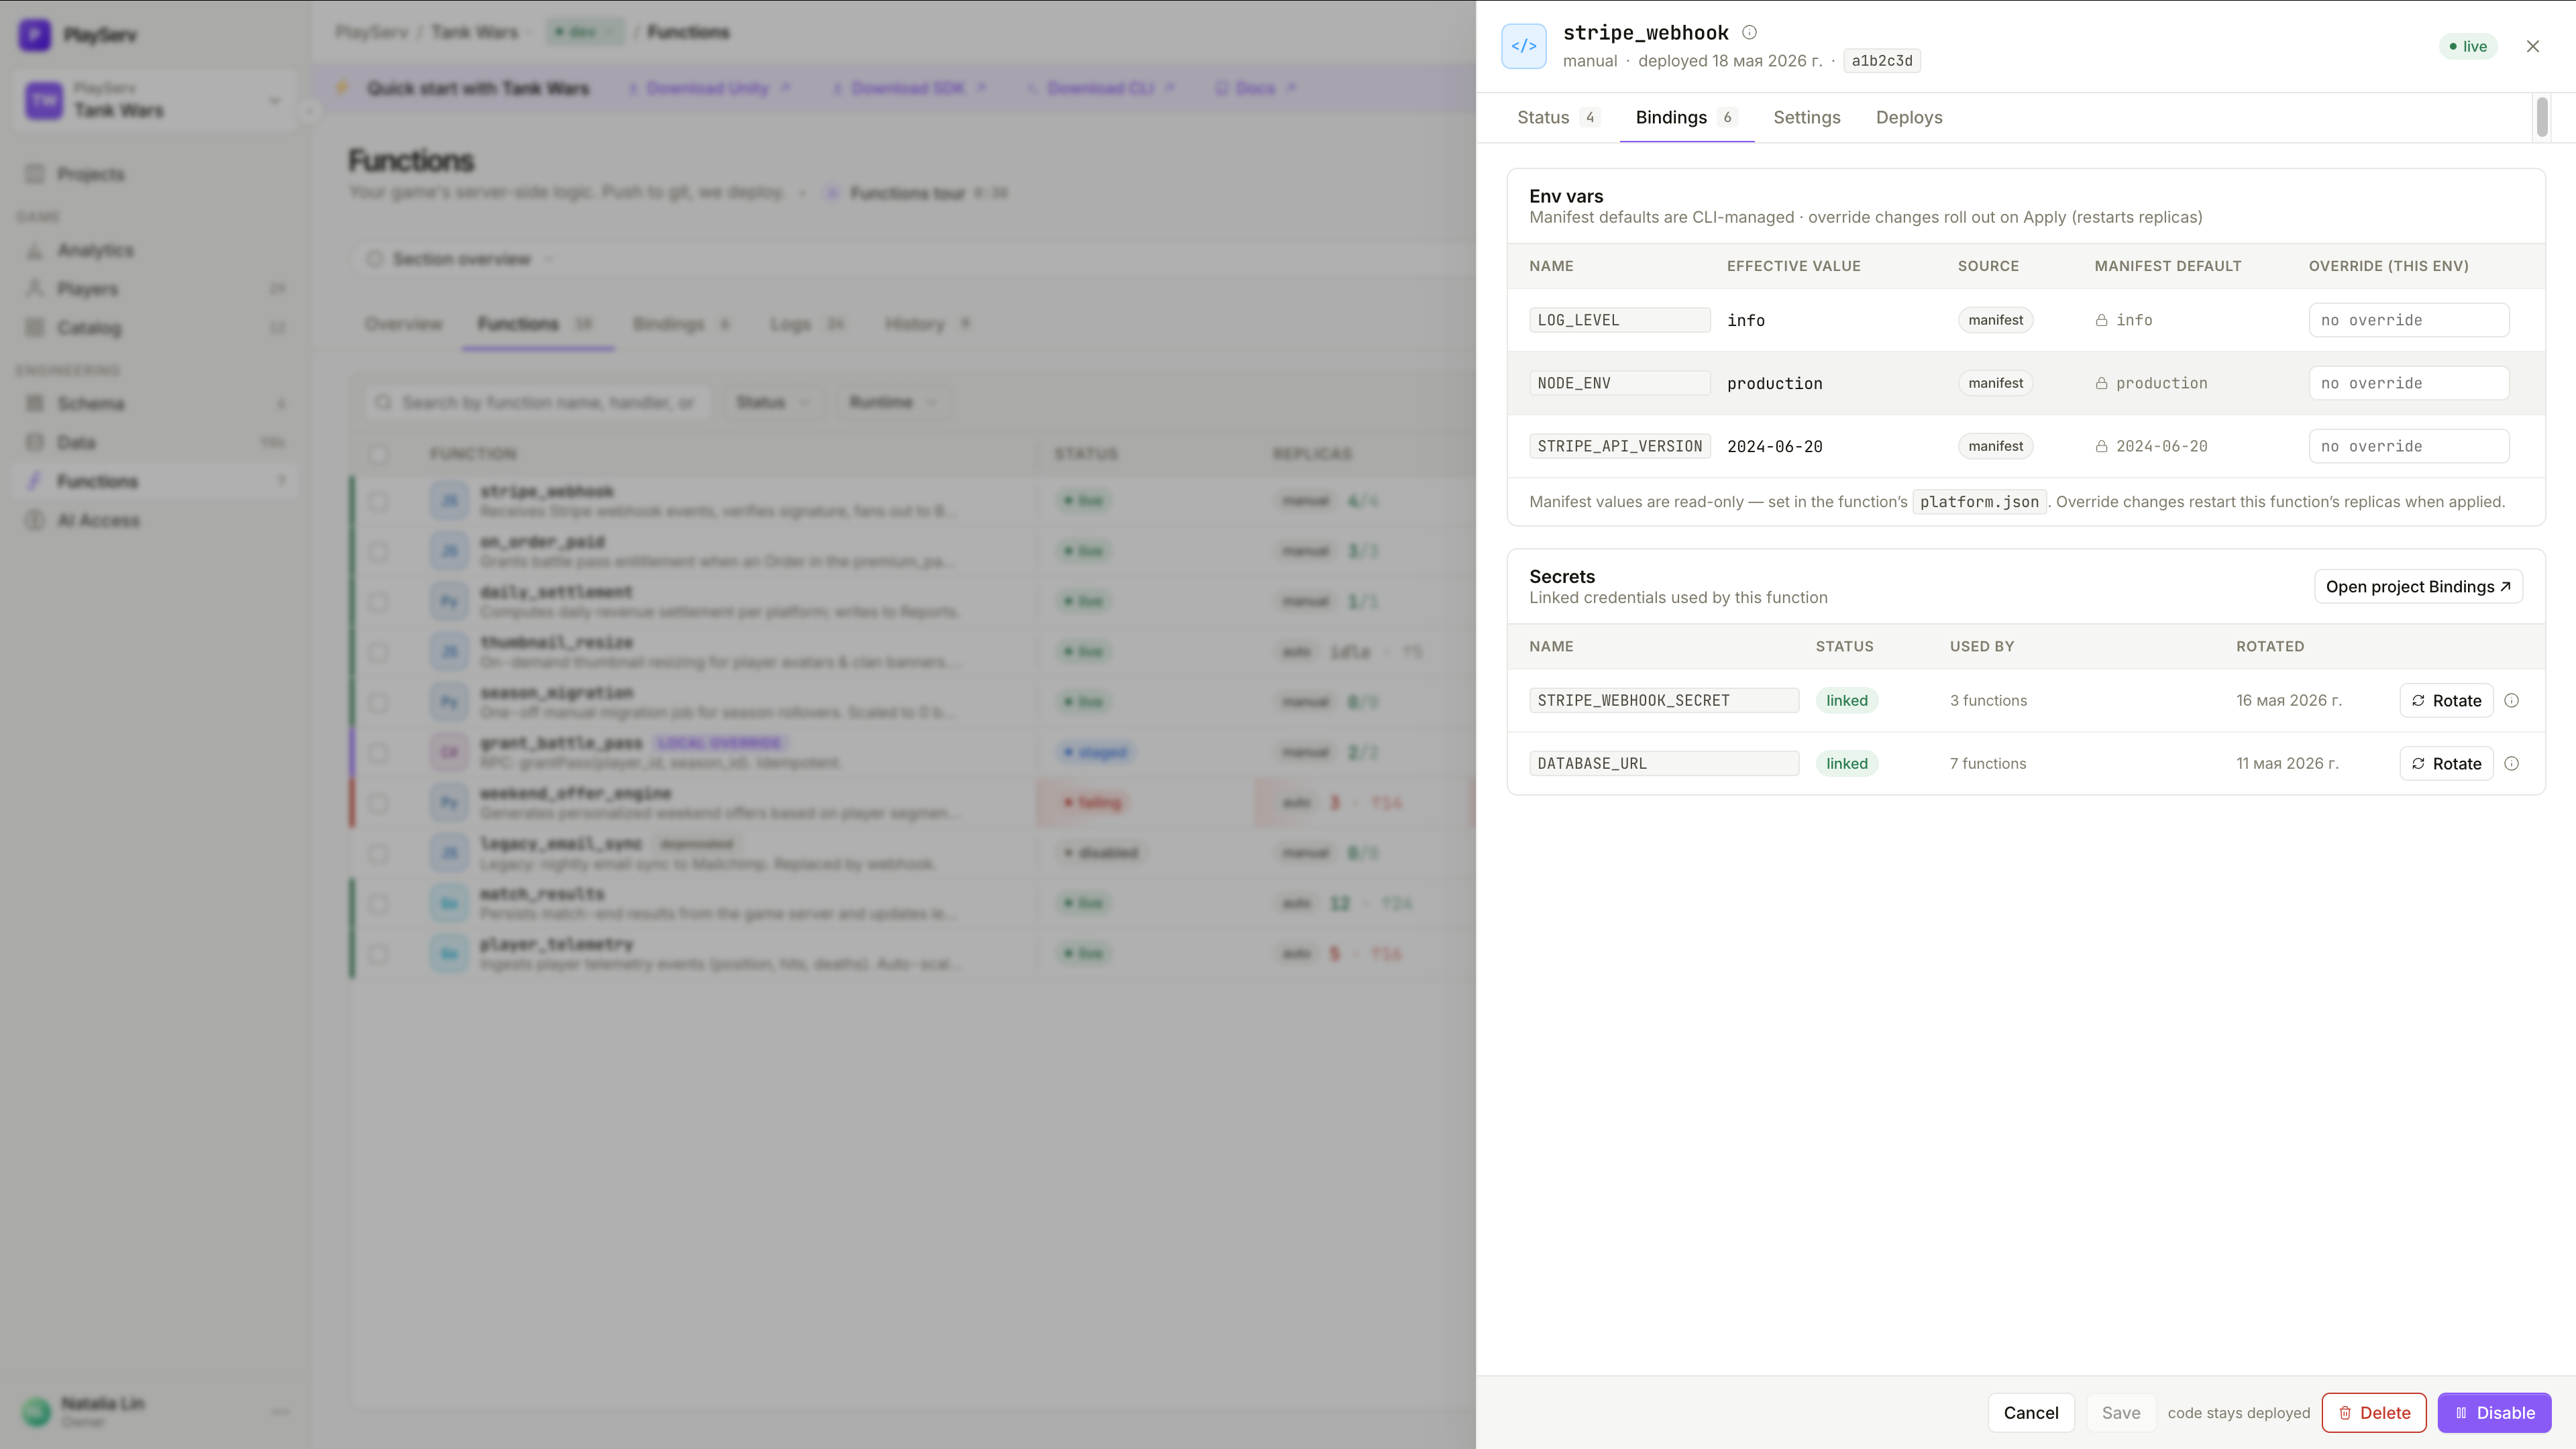The width and height of the screenshot is (2576, 1449).
Task: Tick the checkbox for weekend_offer_engine row
Action: point(378,803)
